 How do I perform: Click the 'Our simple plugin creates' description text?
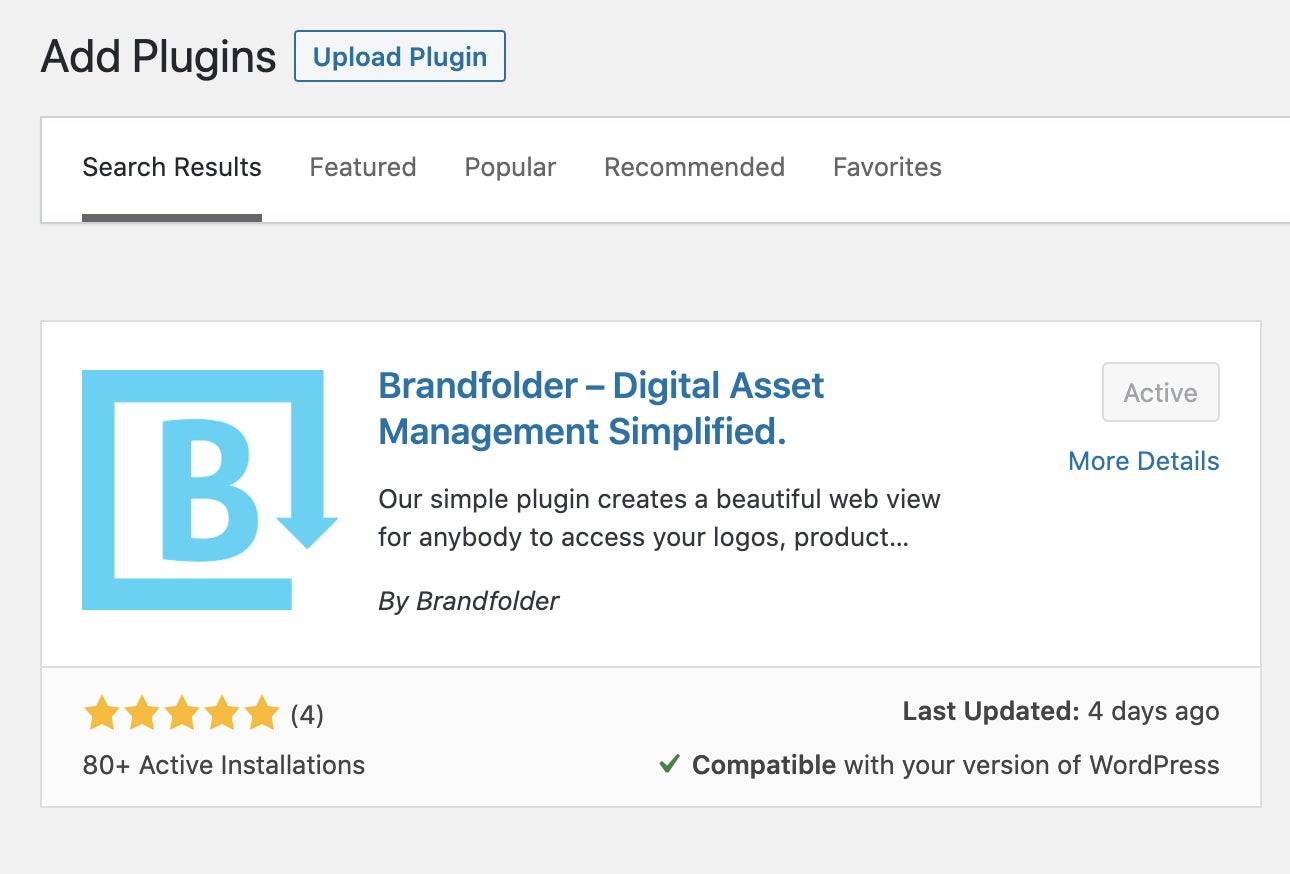tap(659, 518)
